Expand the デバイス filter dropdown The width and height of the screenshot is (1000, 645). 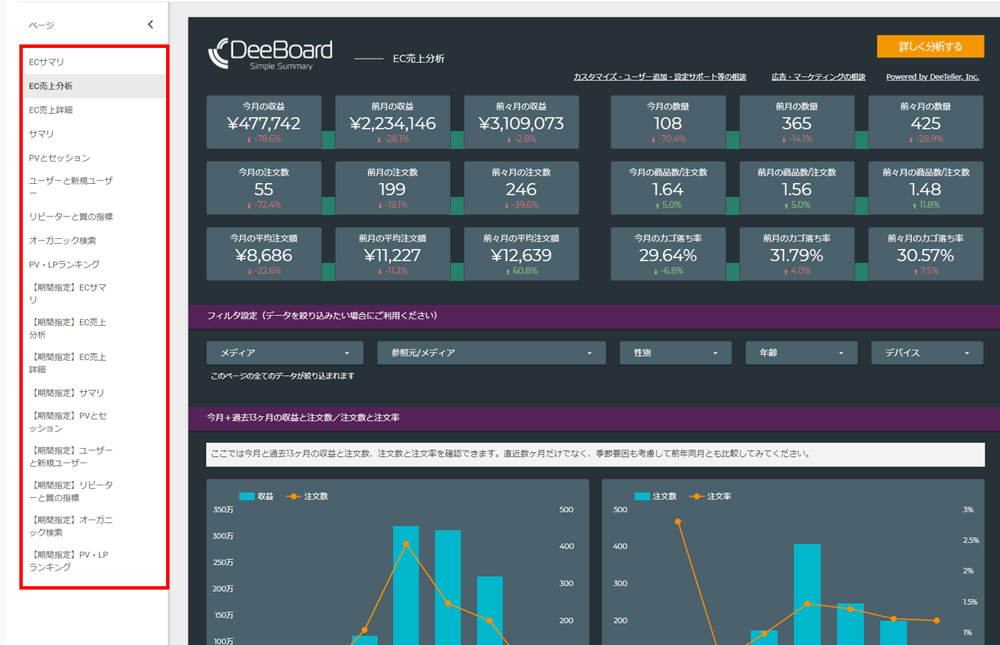click(x=927, y=353)
